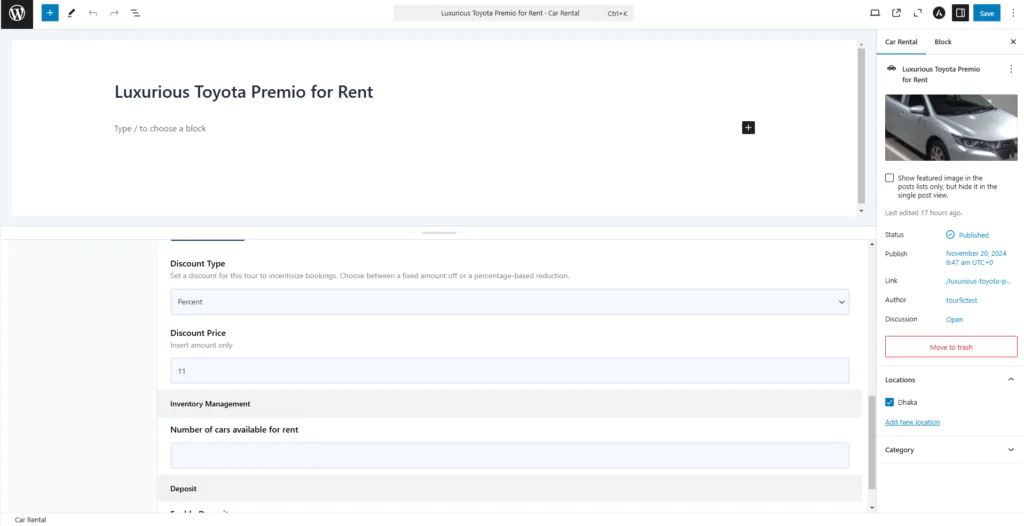Click the Last edited 17 hours ago text

(923, 213)
